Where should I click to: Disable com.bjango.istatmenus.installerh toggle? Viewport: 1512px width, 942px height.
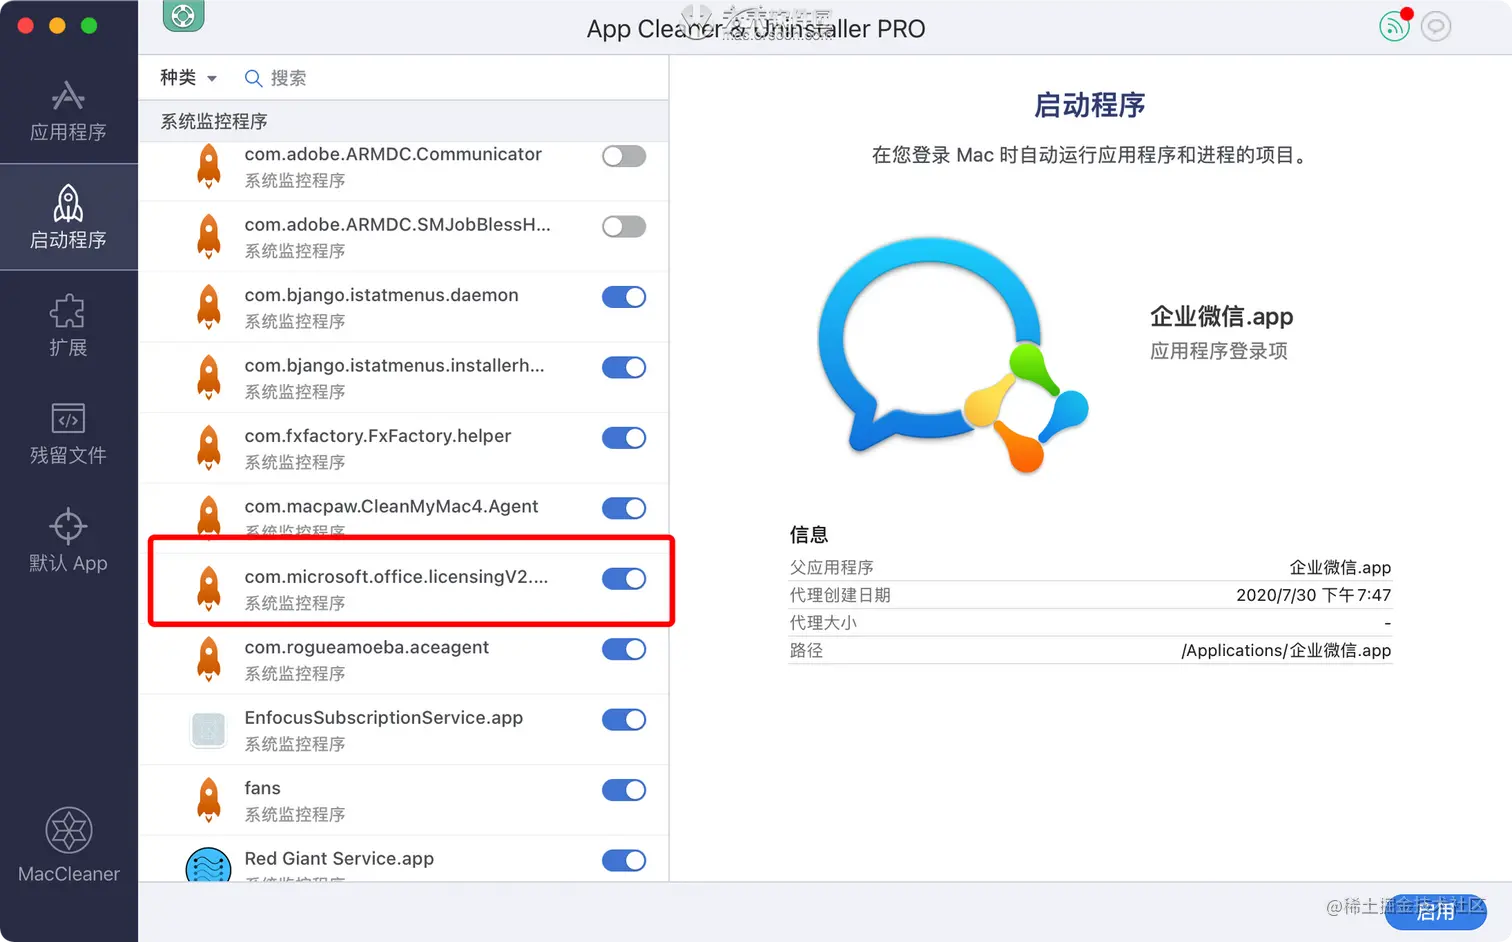point(624,367)
